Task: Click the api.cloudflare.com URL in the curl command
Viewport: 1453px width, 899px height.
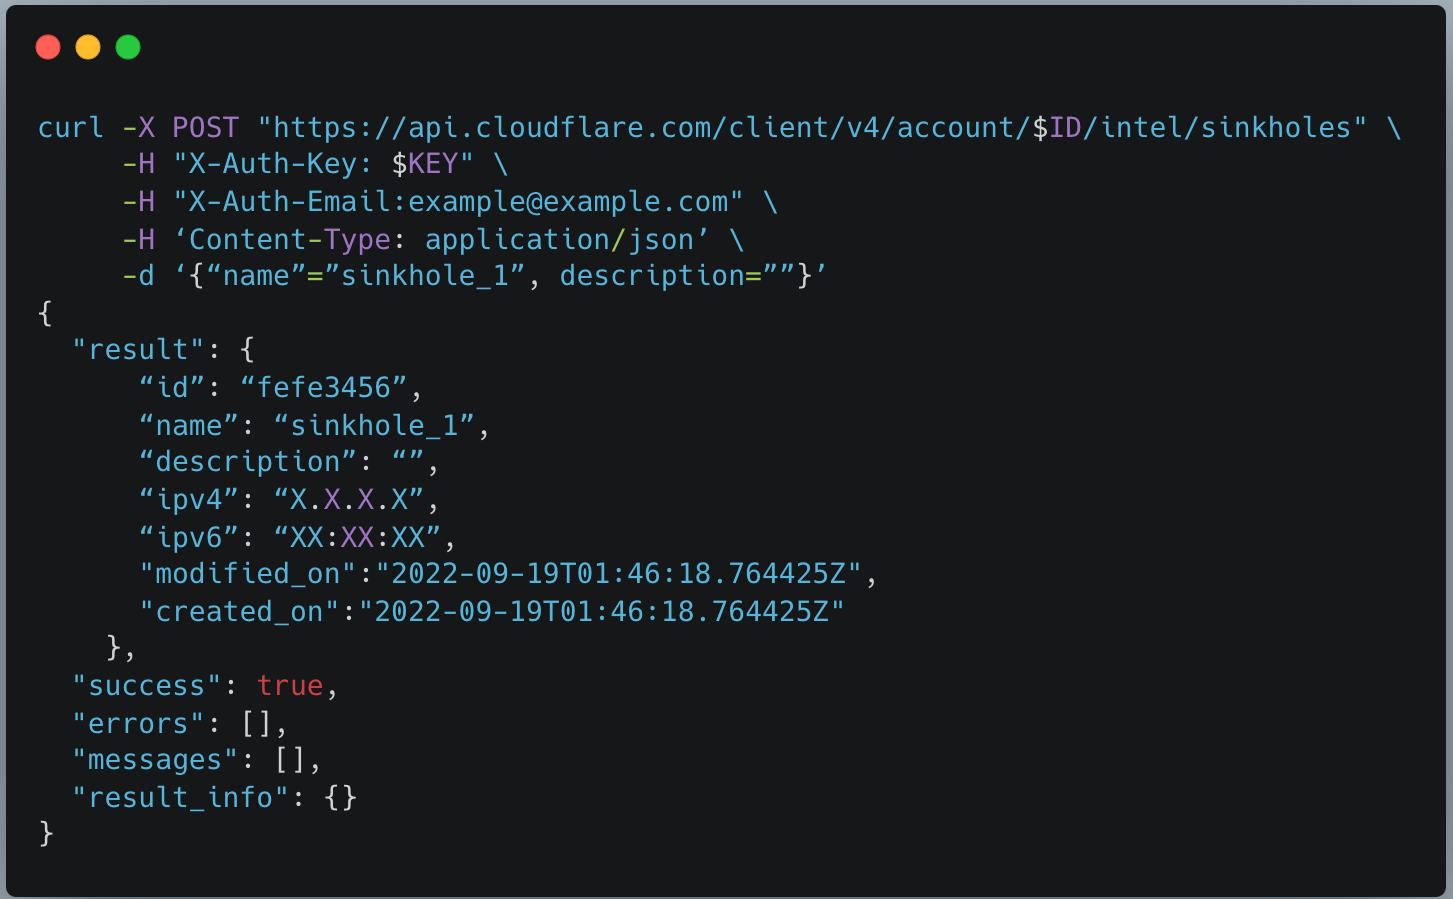Action: (x=560, y=128)
